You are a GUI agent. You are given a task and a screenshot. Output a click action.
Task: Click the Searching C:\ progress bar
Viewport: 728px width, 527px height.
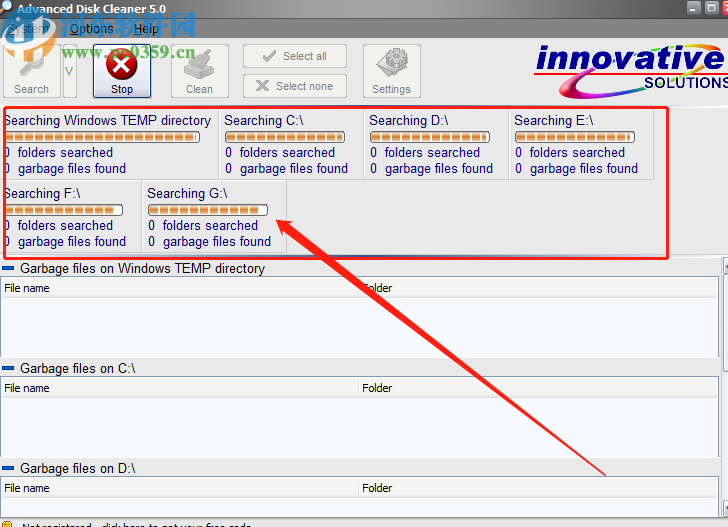click(285, 137)
